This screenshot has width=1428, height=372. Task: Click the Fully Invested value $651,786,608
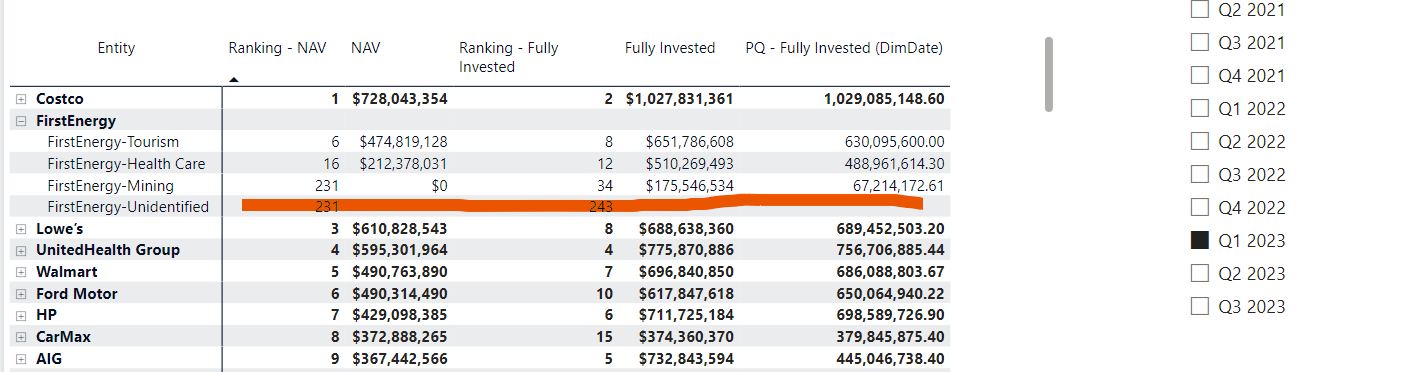tap(690, 142)
